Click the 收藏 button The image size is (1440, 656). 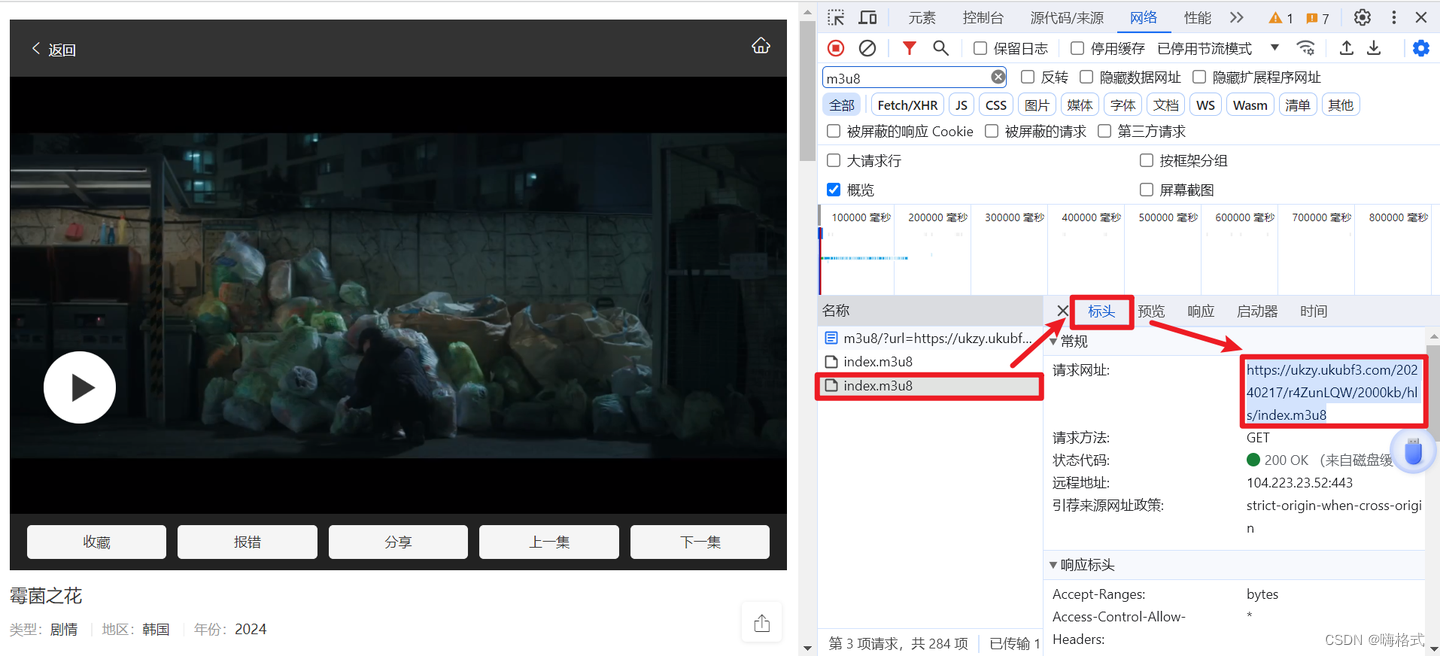click(x=97, y=542)
